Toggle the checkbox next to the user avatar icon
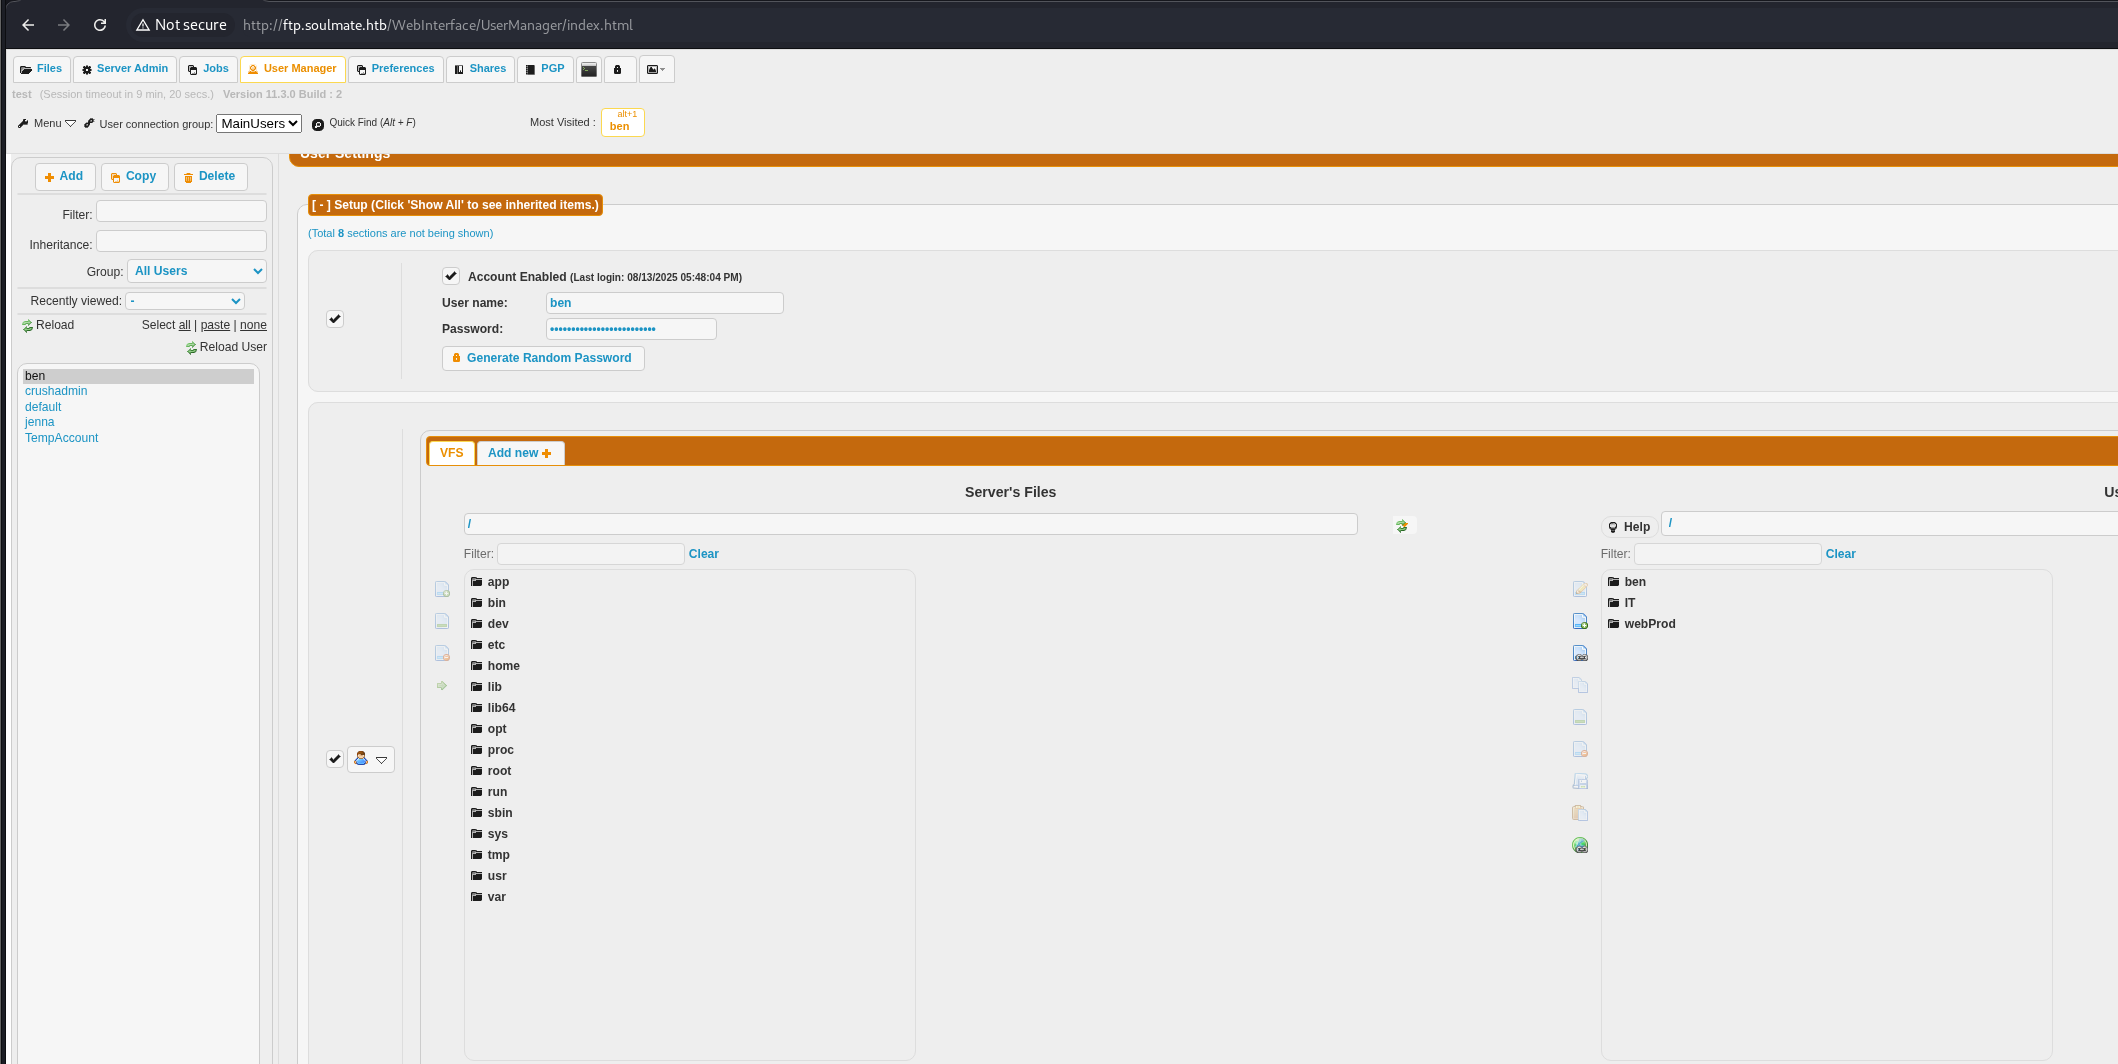2118x1064 pixels. click(x=334, y=759)
